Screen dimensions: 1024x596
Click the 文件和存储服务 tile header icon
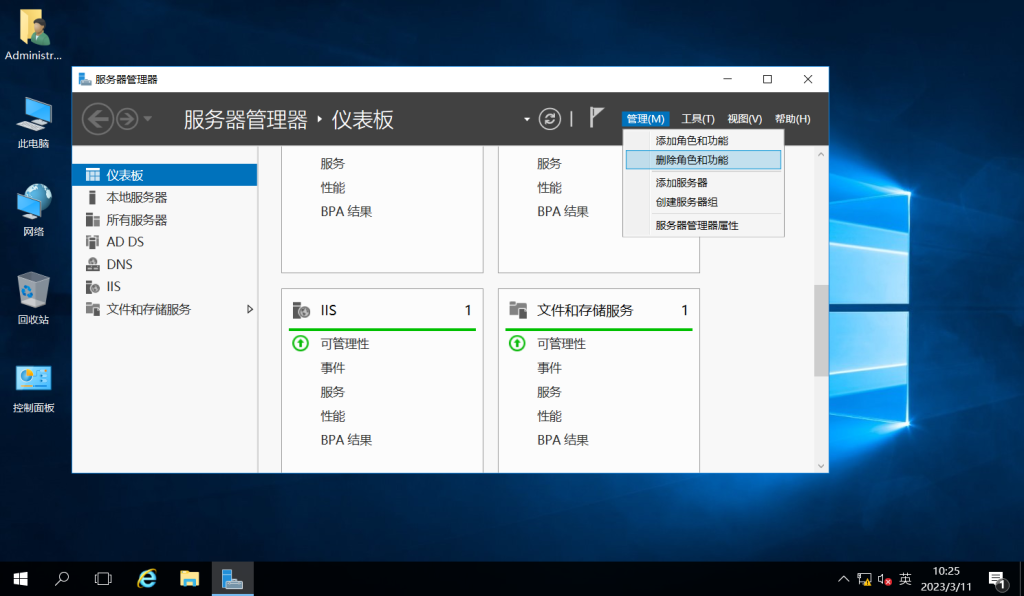click(x=518, y=310)
